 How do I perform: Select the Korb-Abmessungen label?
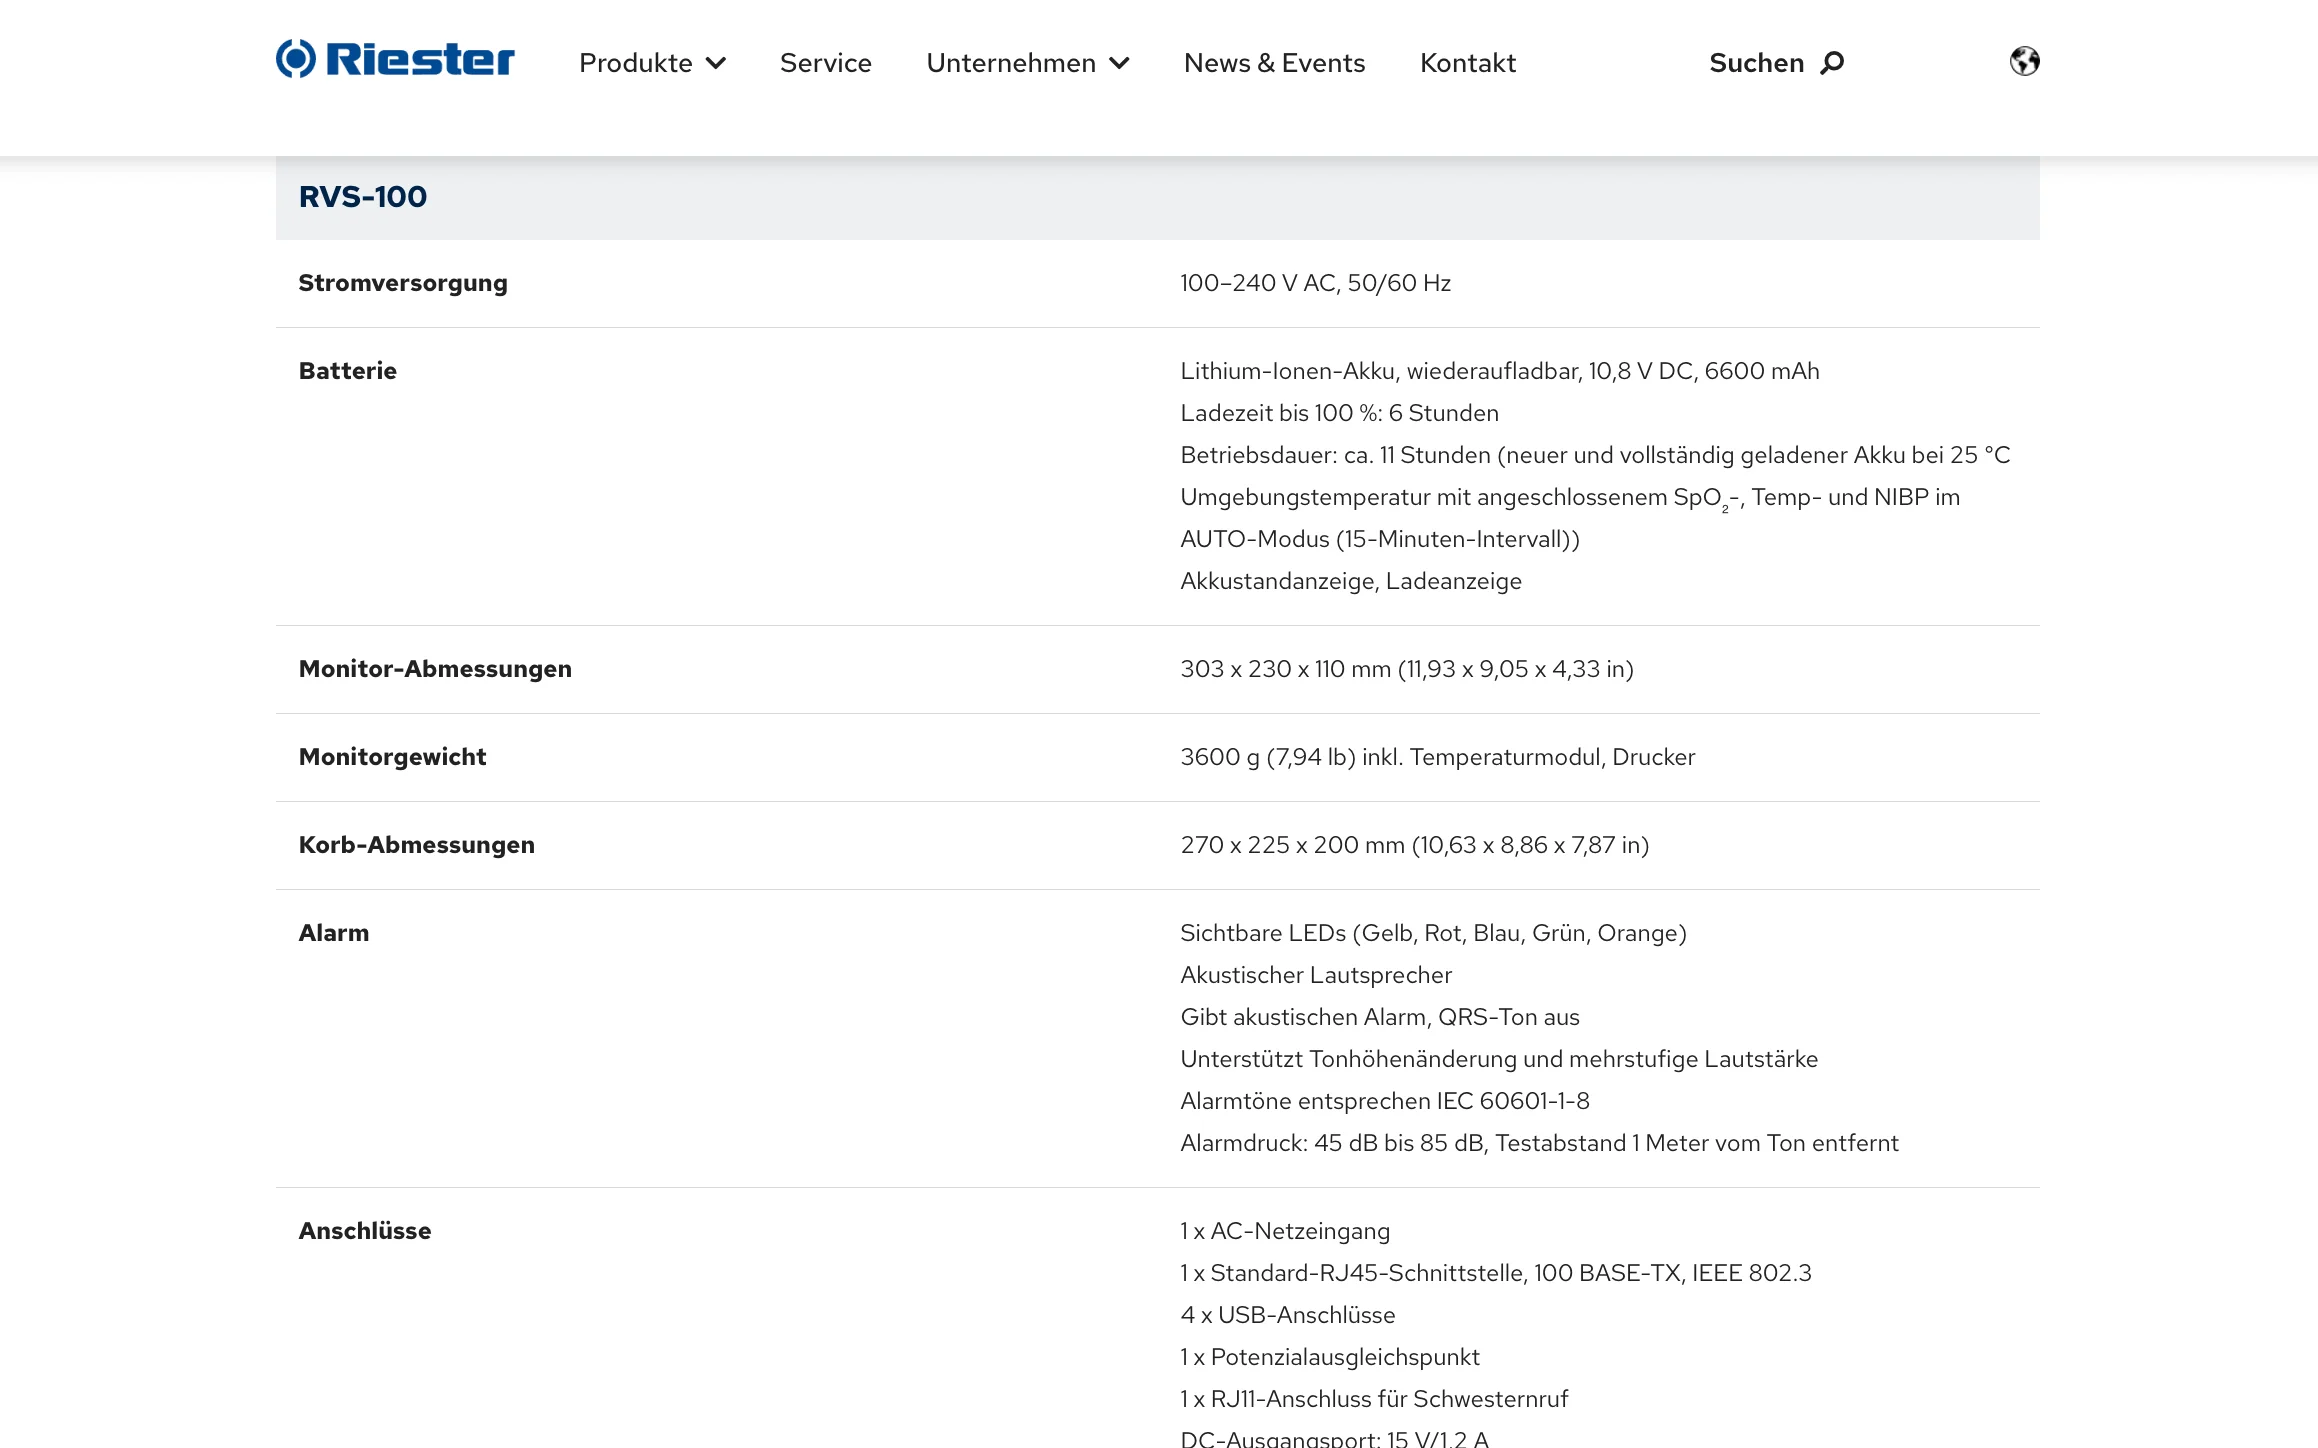click(417, 845)
